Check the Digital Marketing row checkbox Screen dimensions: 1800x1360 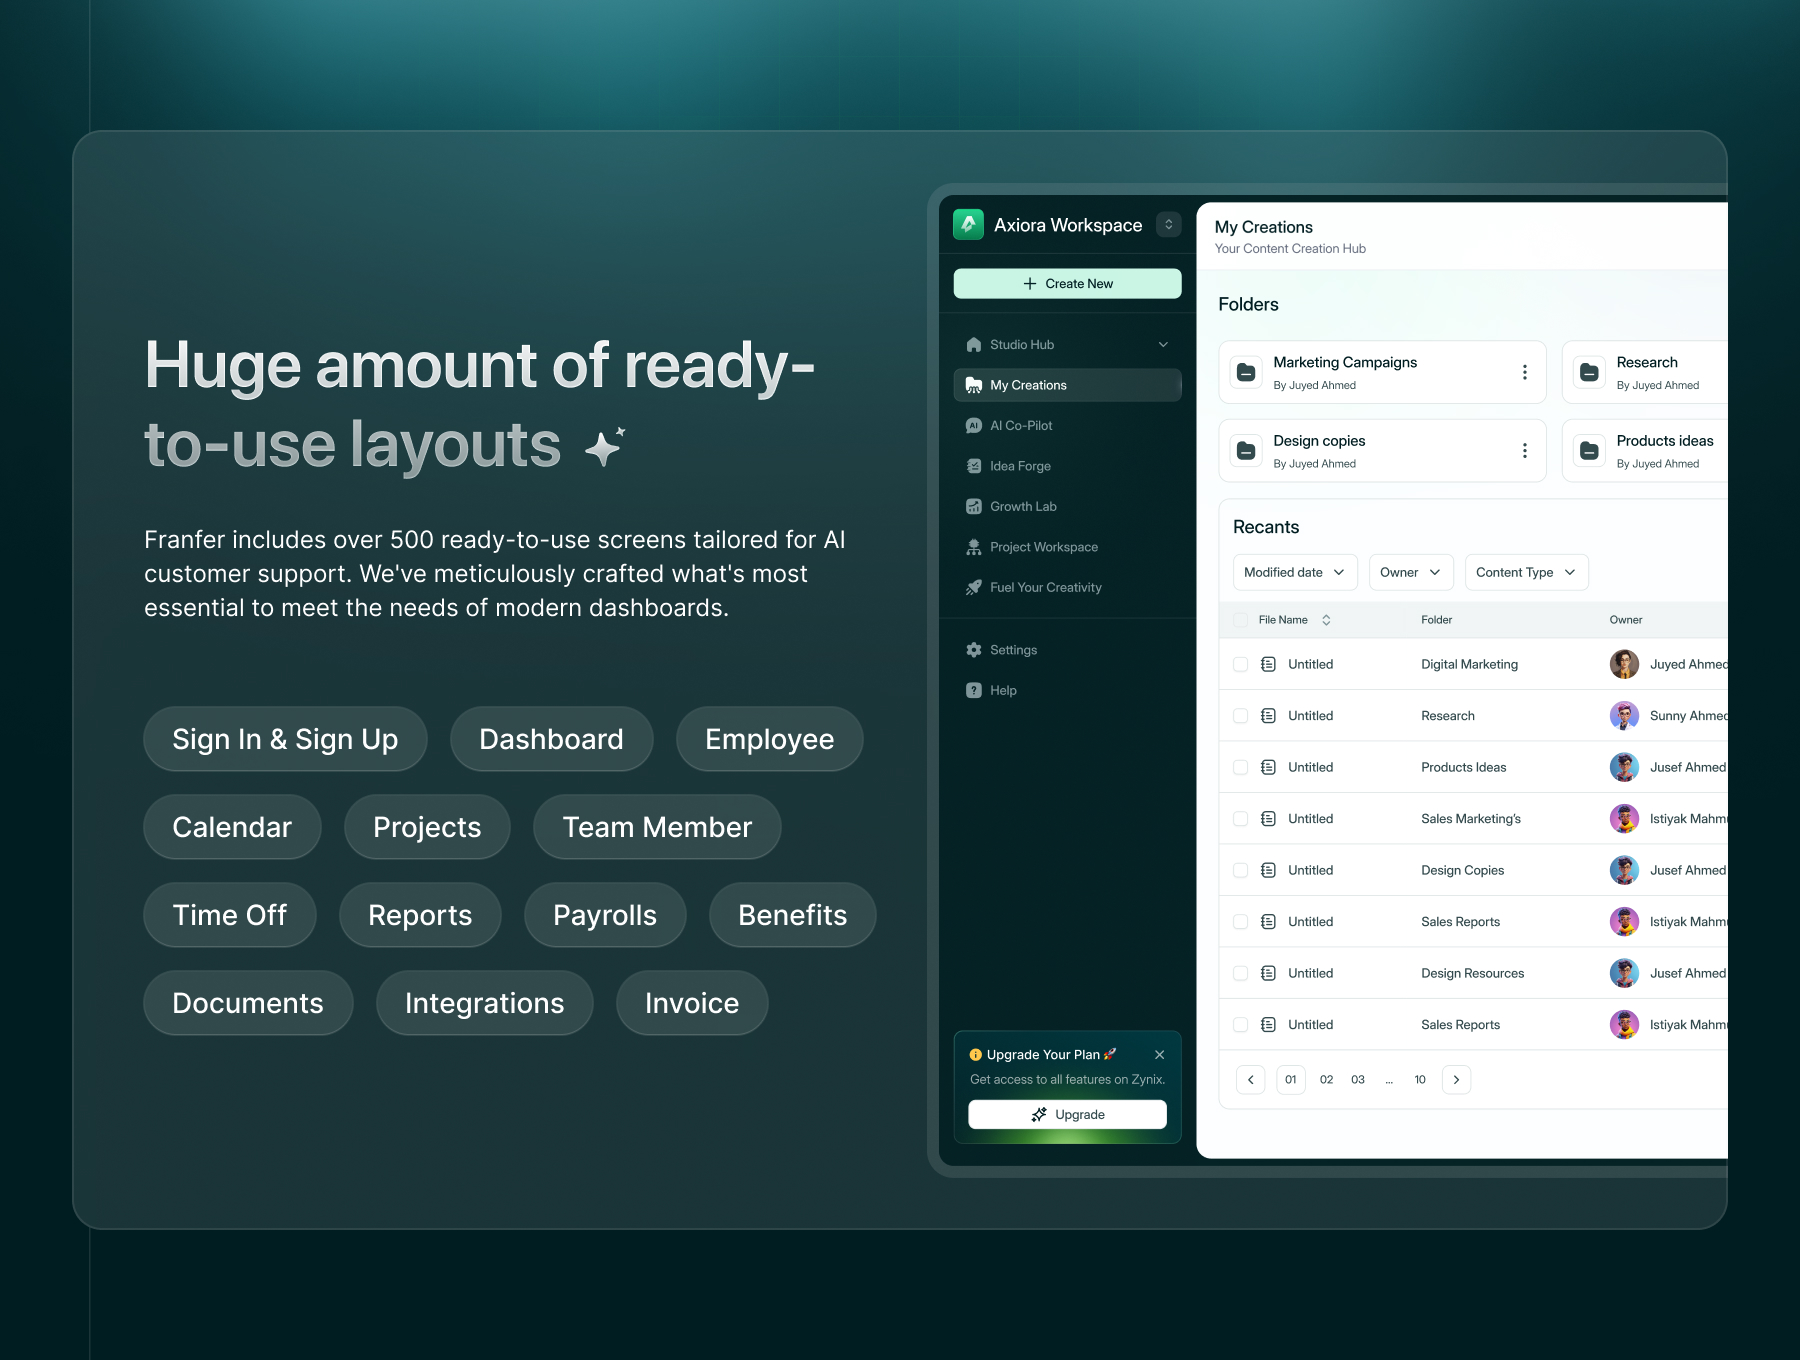(1240, 665)
